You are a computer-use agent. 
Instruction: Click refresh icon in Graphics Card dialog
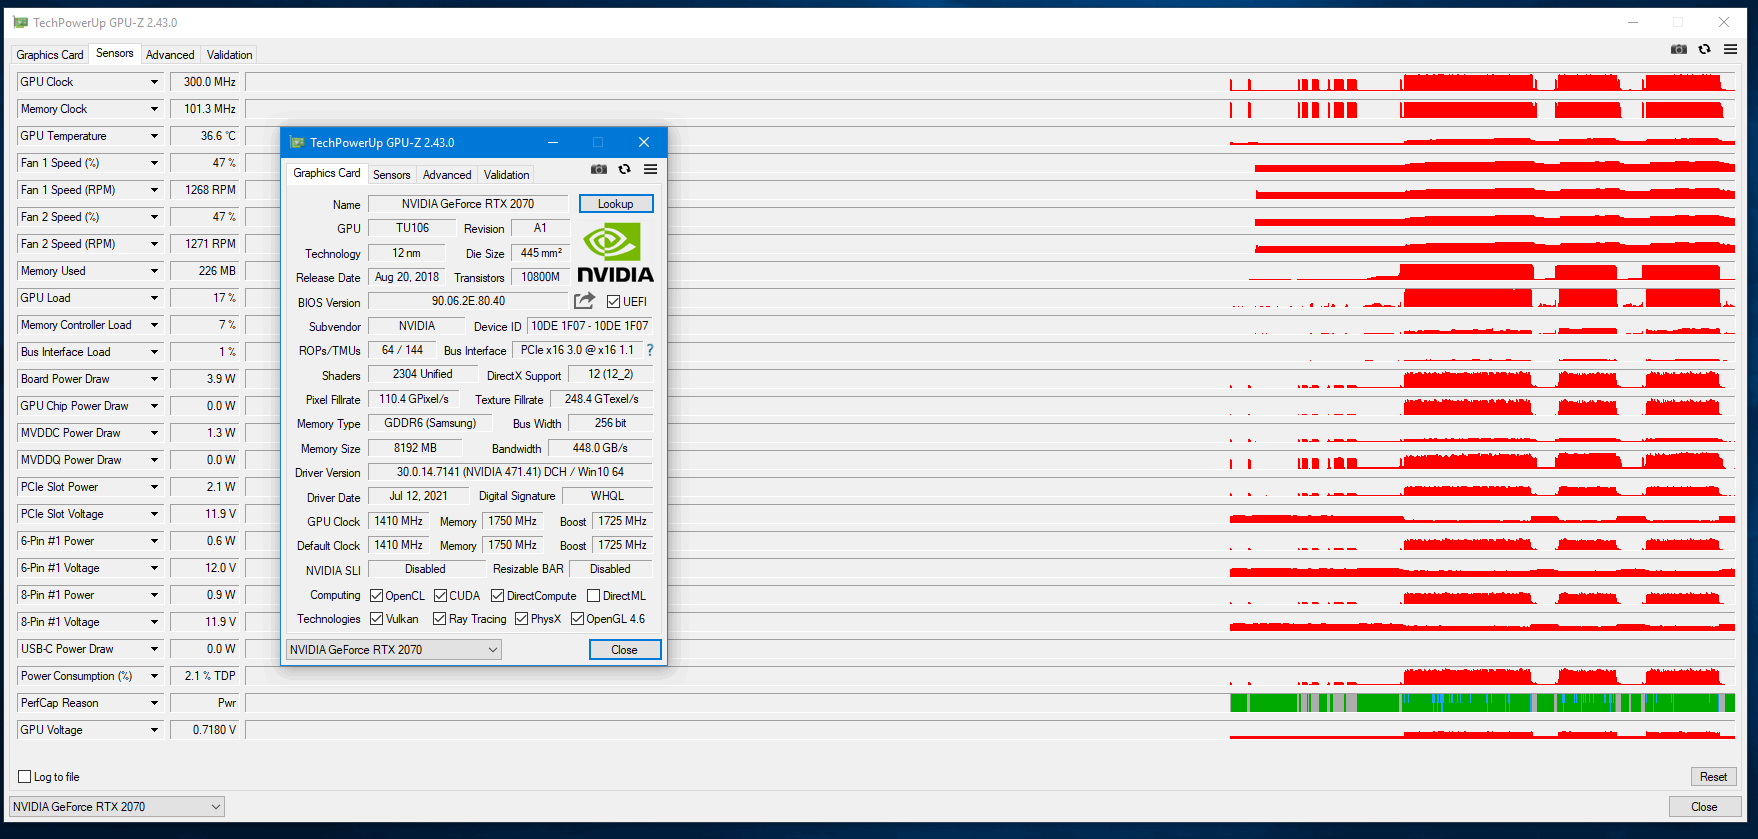(624, 169)
